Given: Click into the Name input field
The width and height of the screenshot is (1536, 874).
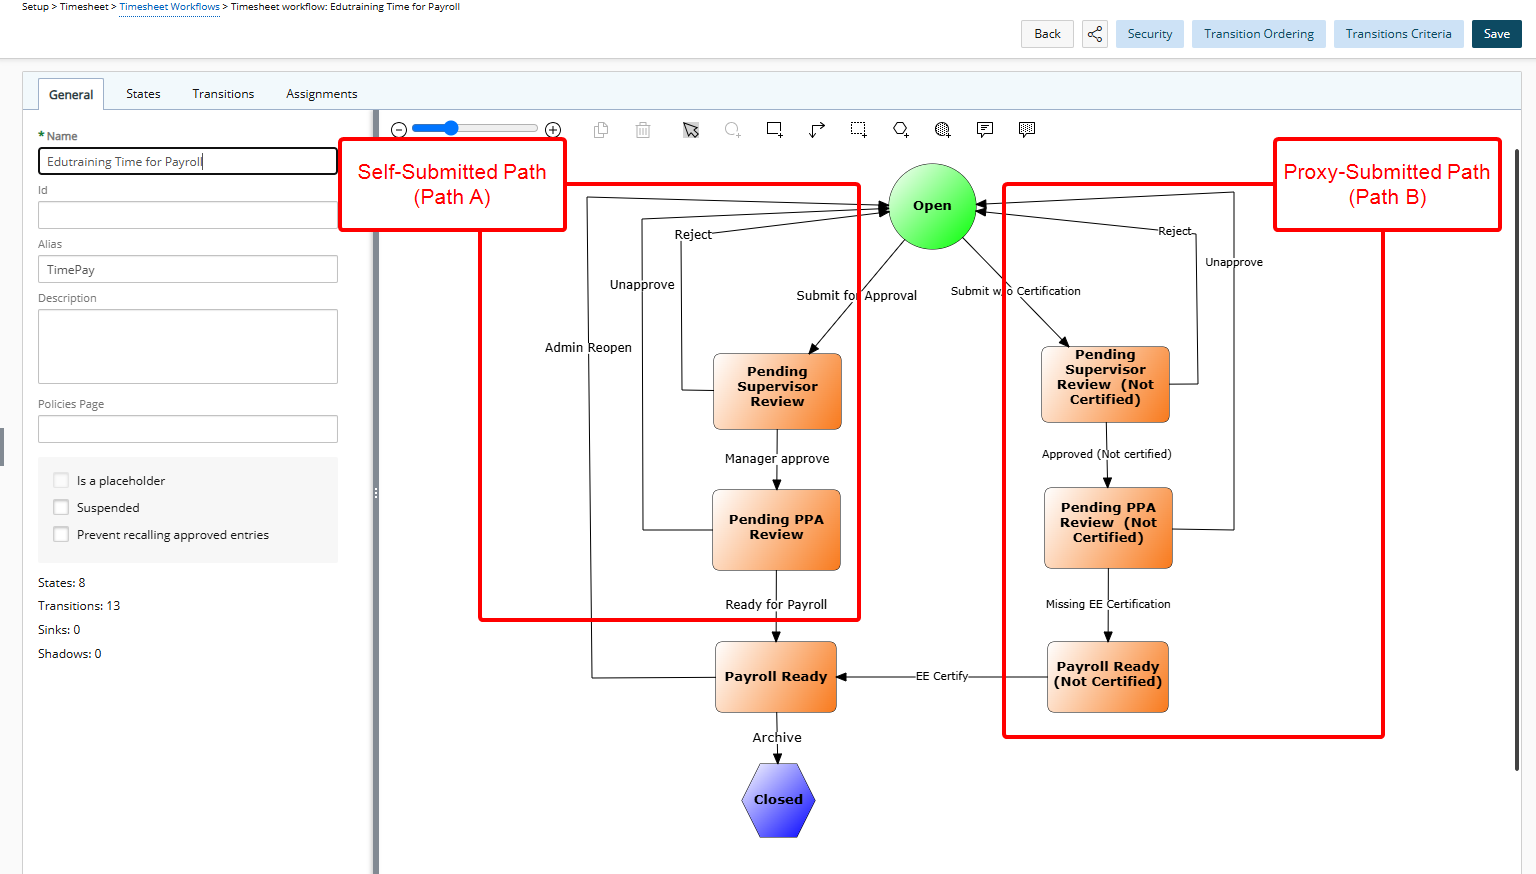Looking at the screenshot, I should pos(188,161).
